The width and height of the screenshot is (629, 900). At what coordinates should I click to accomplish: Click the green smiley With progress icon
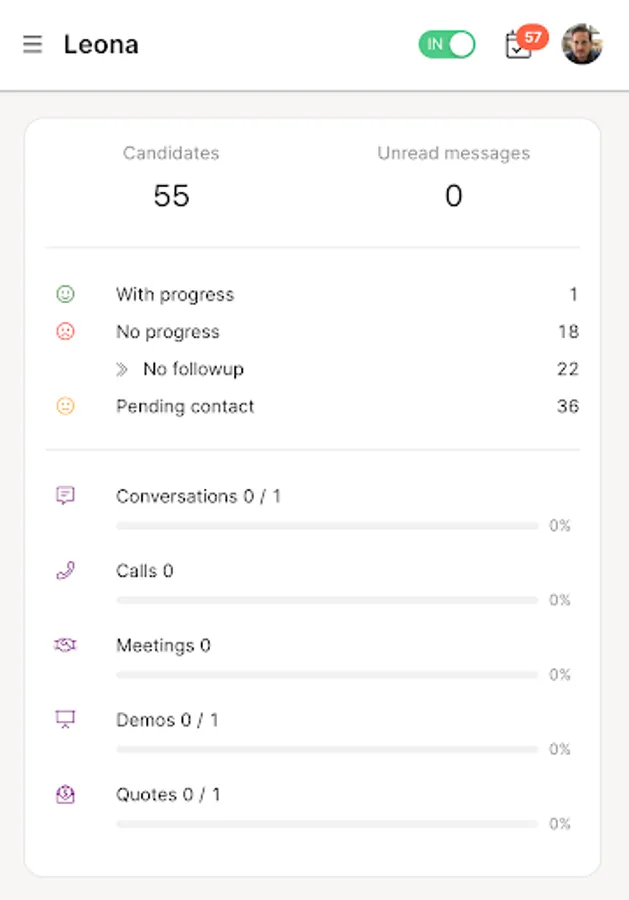point(65,294)
